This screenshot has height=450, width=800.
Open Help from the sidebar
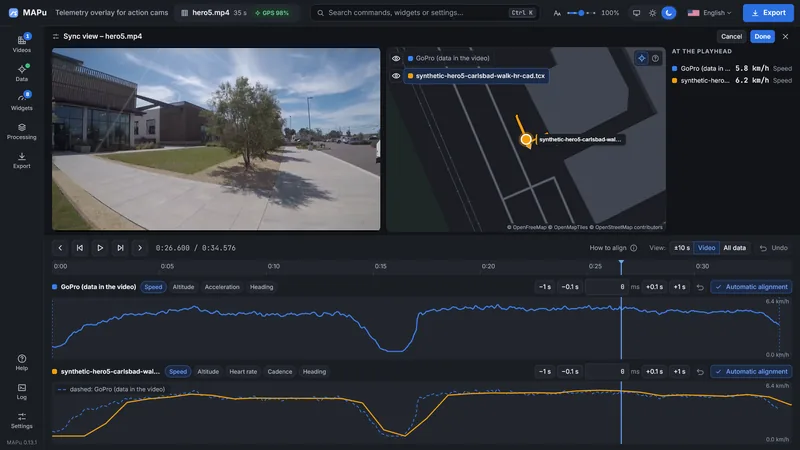[x=21, y=362]
